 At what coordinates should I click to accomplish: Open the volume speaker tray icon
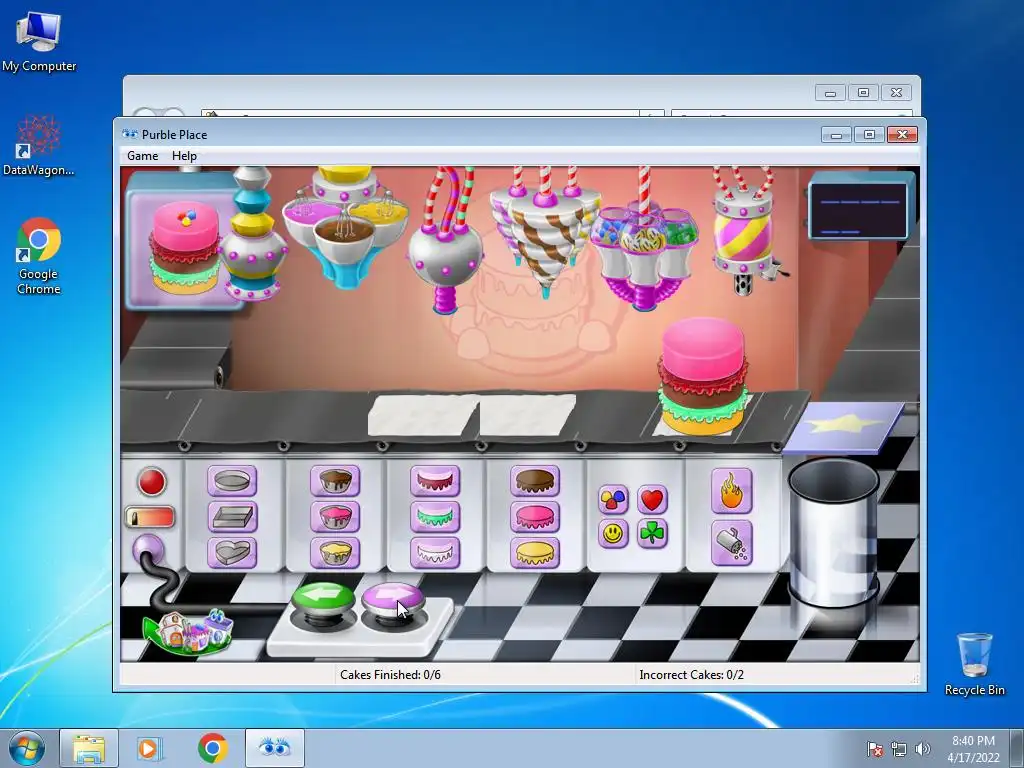(x=922, y=749)
